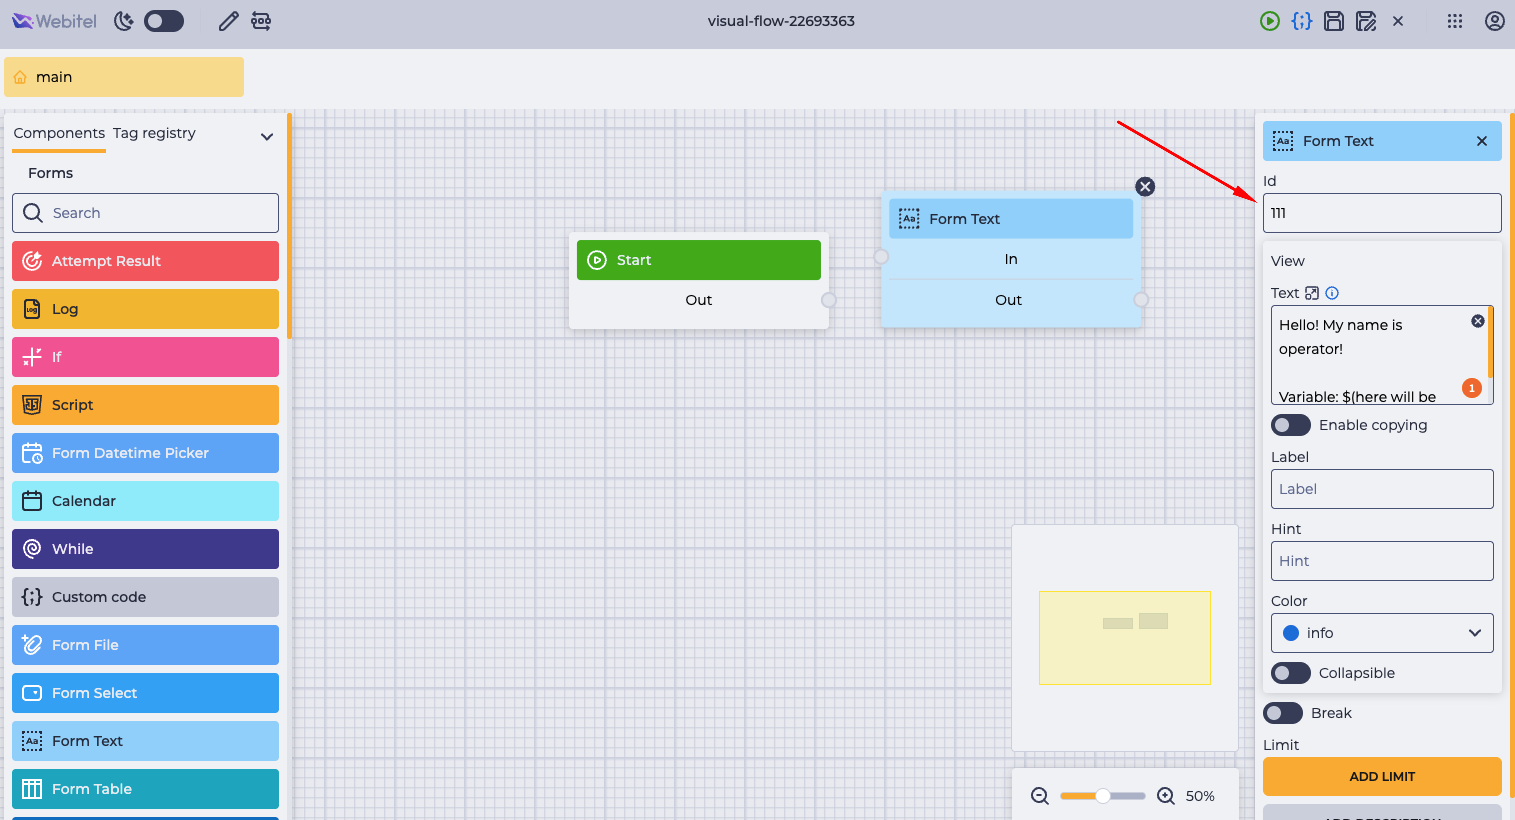Click the Form Datetime Picker icon
This screenshot has height=820, width=1515.
pos(32,453)
